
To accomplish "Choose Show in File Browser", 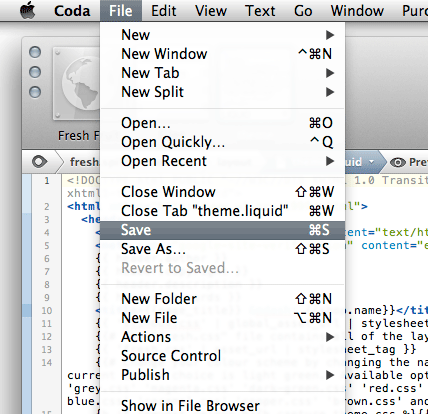I will [x=222, y=406].
